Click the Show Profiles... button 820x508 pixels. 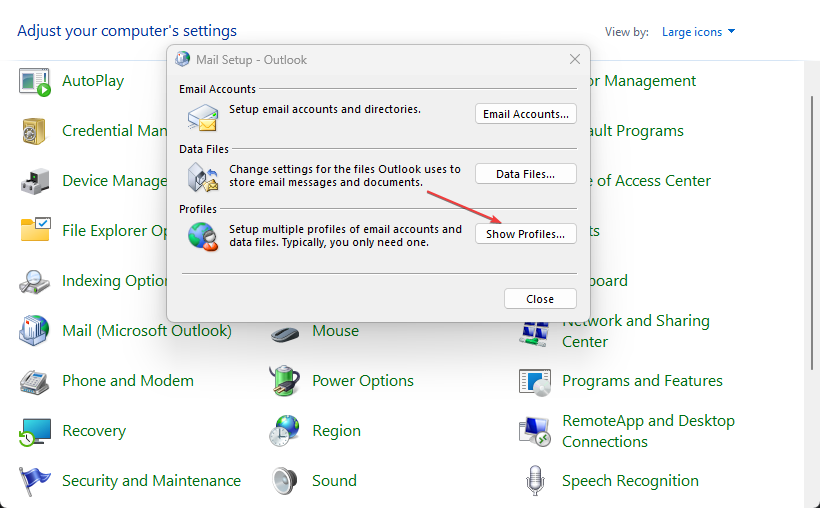[x=526, y=234]
